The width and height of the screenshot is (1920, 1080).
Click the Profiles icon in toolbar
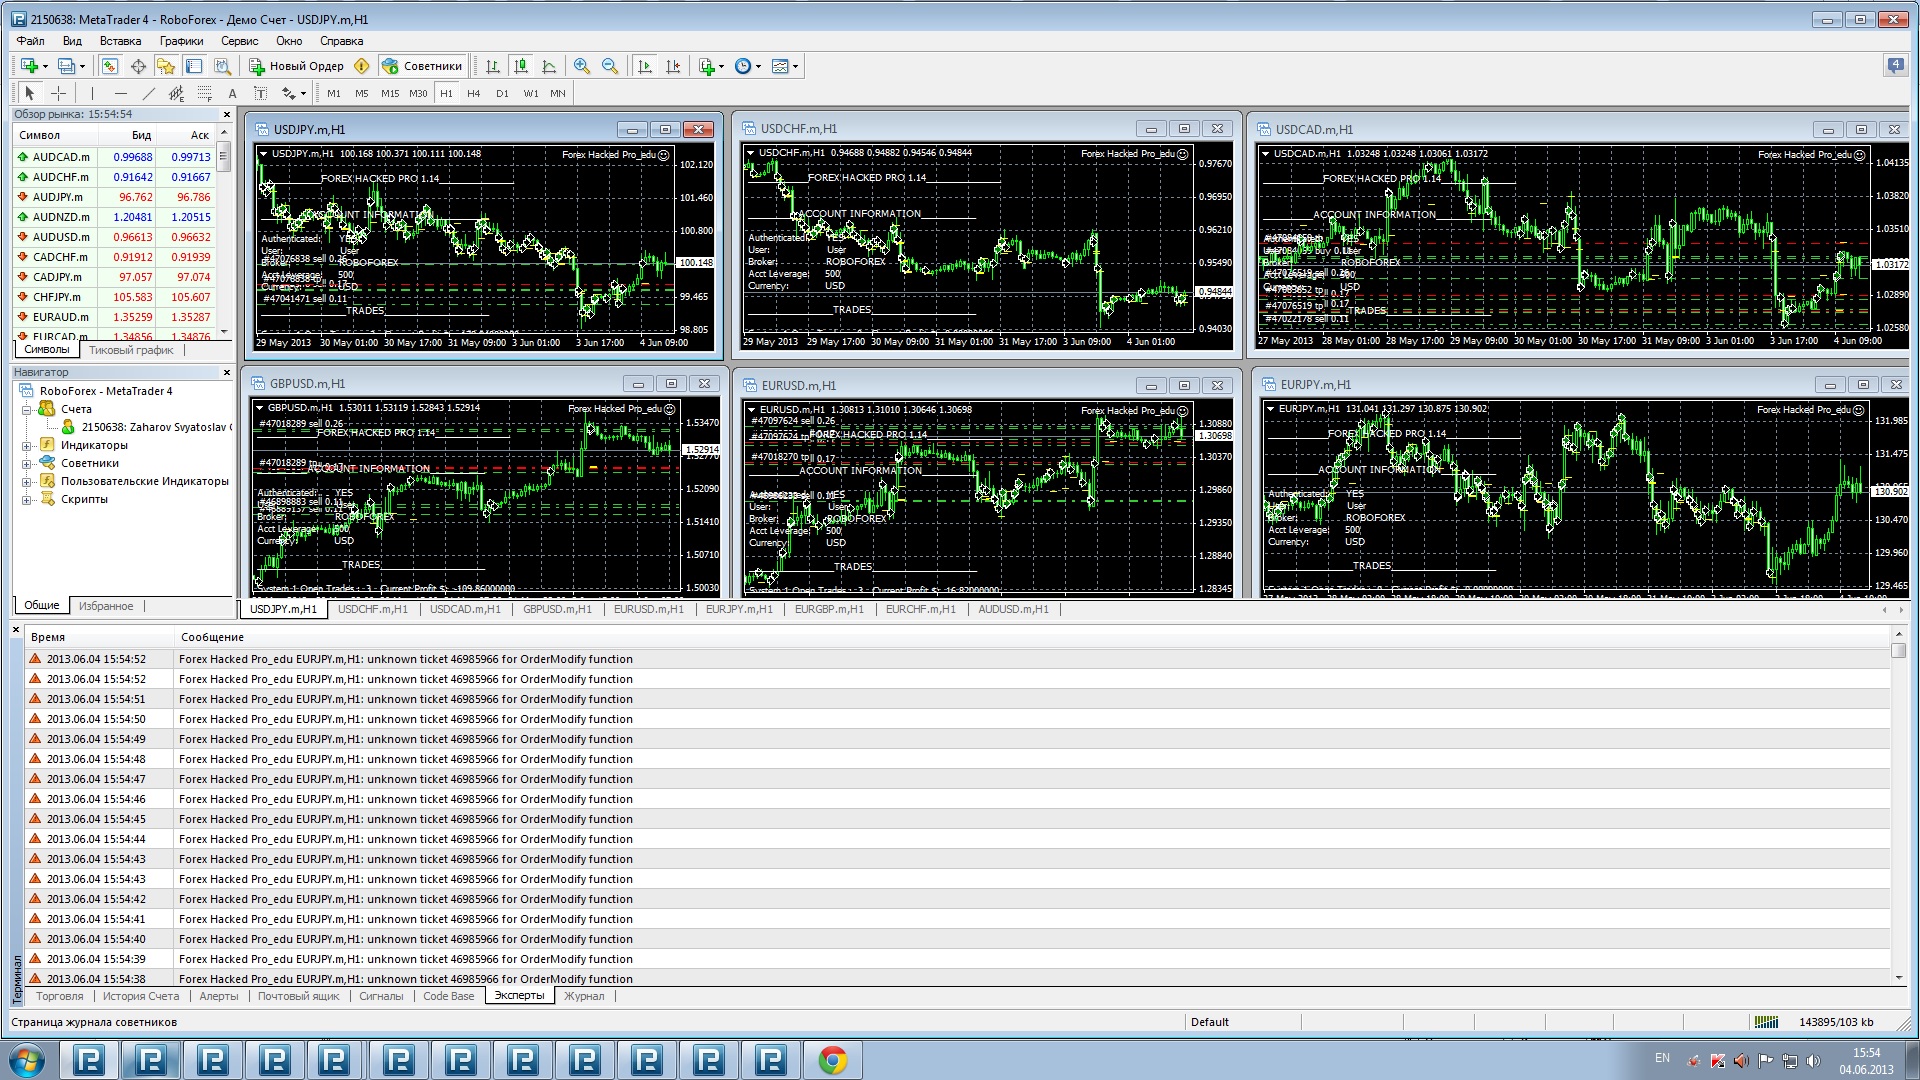click(66, 66)
